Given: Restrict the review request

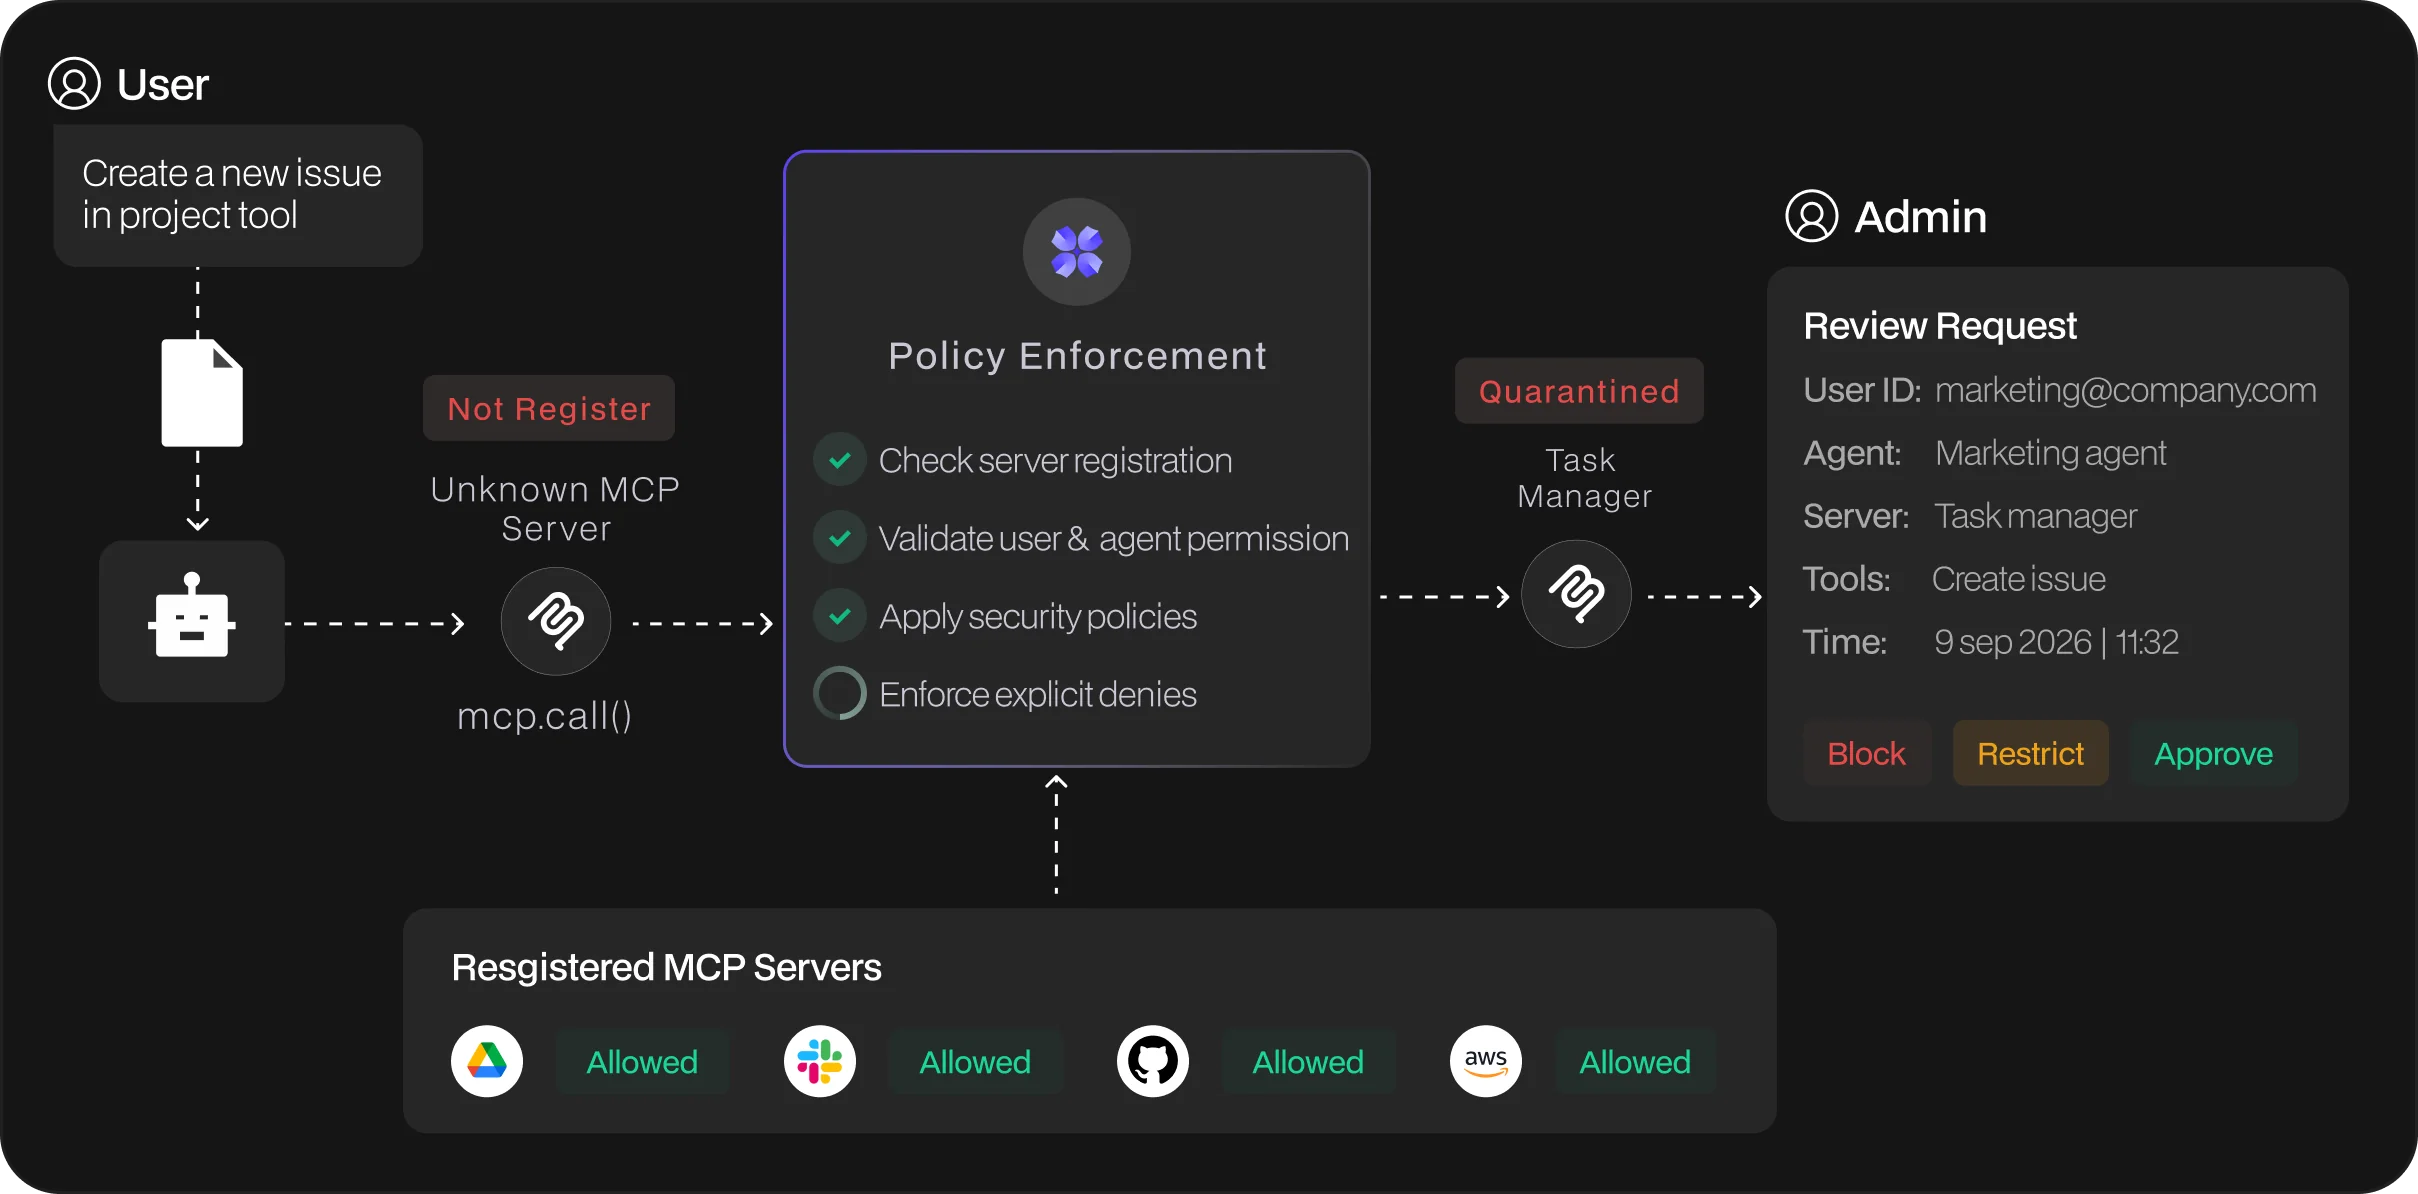Looking at the screenshot, I should point(2031,753).
